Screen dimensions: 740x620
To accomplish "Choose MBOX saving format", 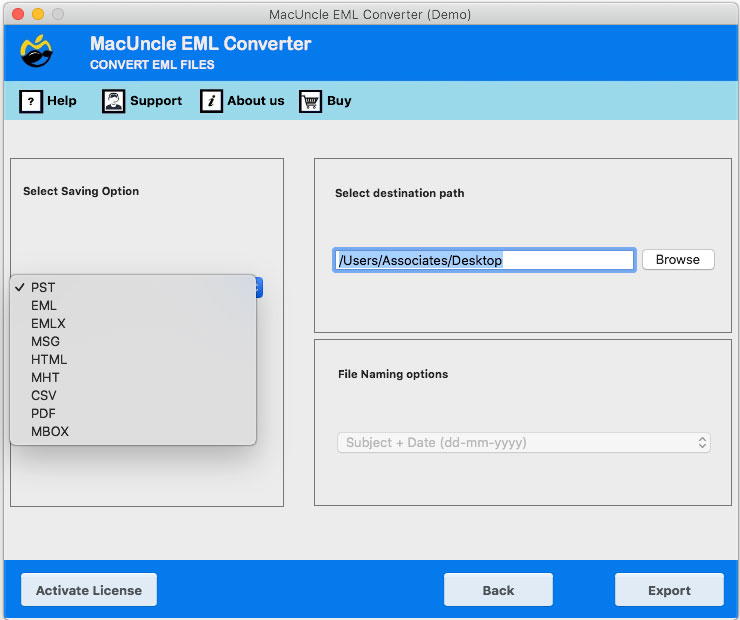I will click(133, 431).
